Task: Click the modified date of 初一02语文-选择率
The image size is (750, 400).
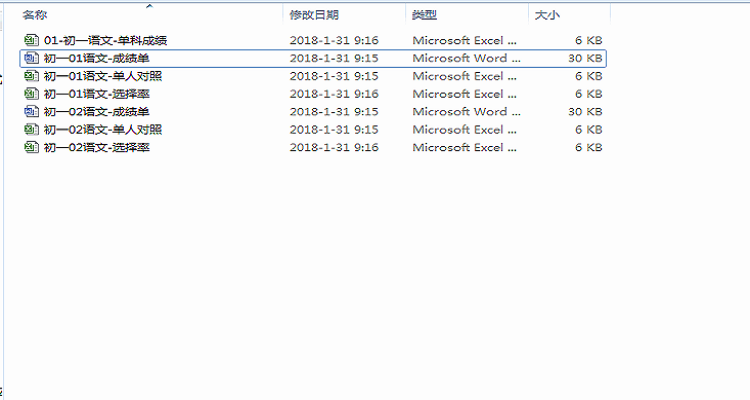Action: (333, 148)
